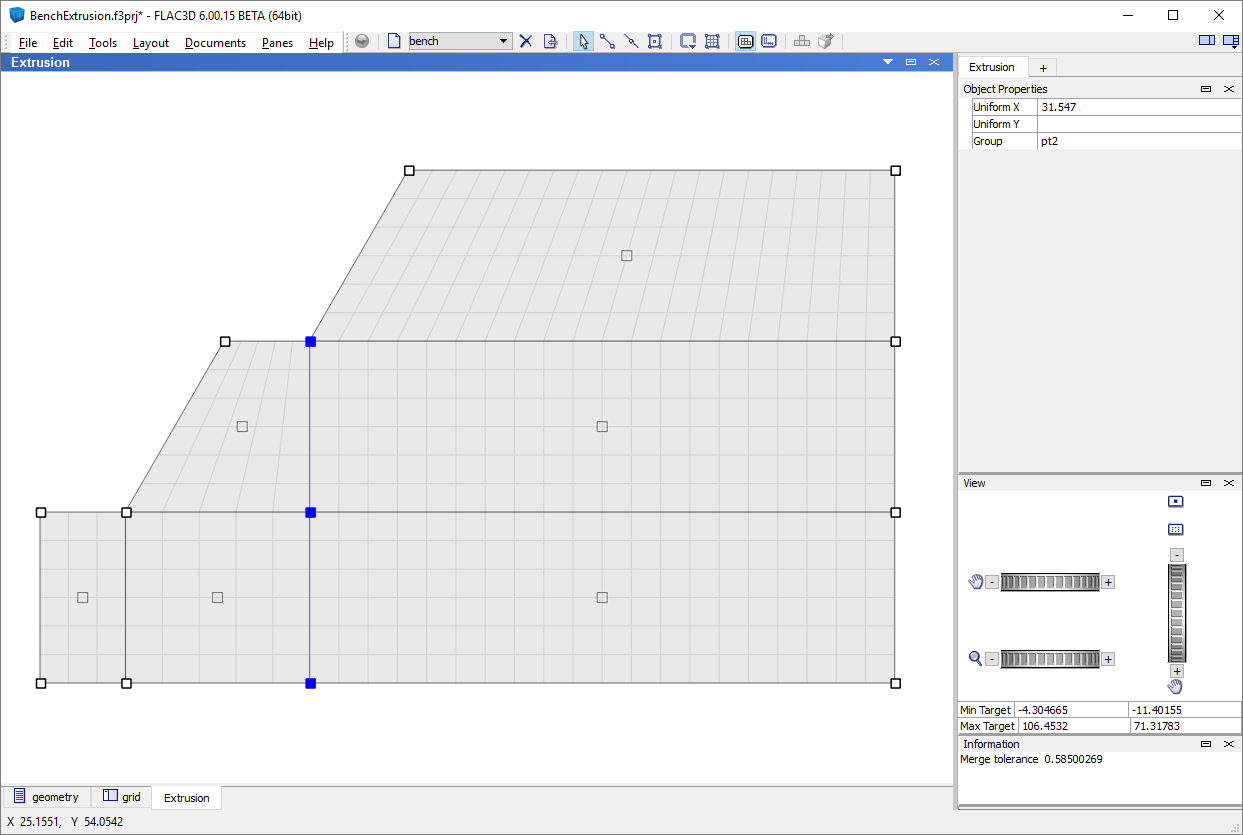Select the draw edge line tool
This screenshot has width=1243, height=835.
point(607,41)
